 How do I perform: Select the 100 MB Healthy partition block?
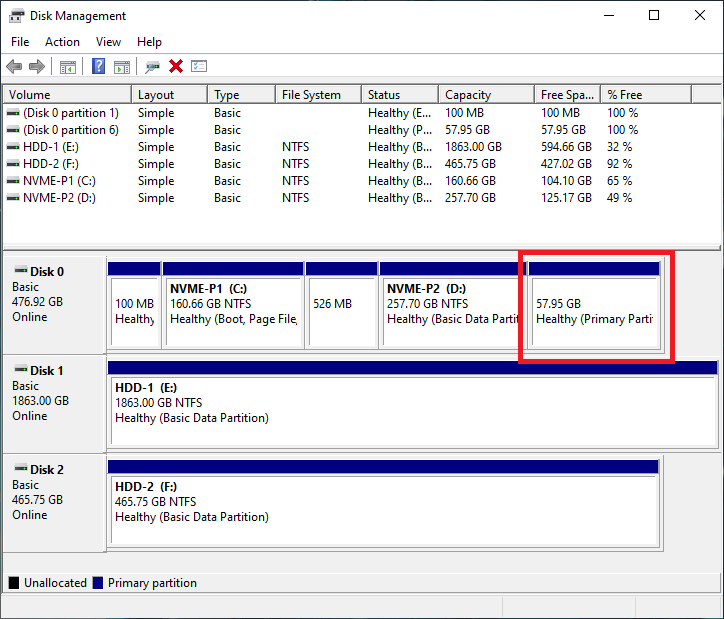tap(134, 305)
